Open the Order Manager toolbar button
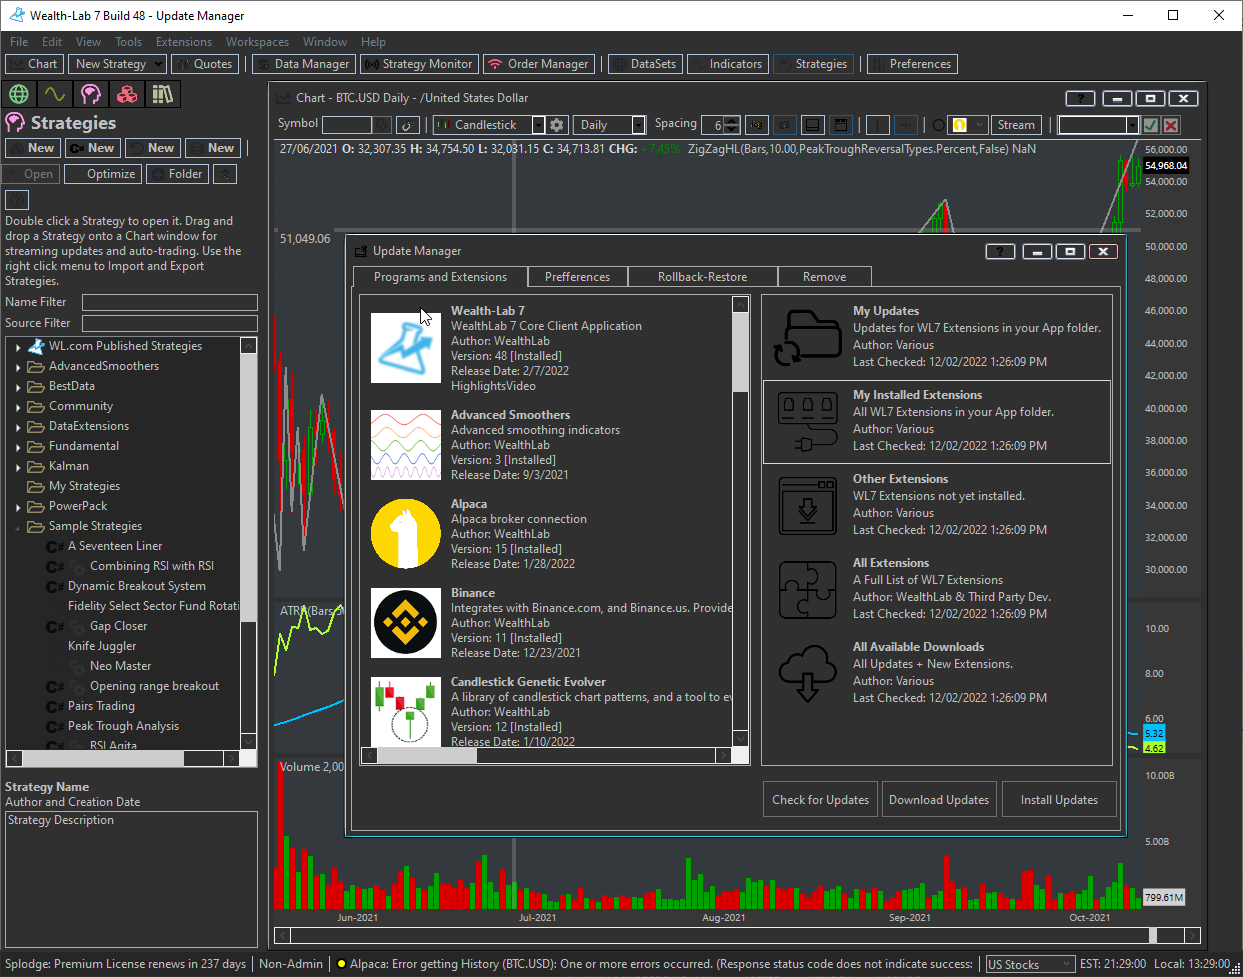This screenshot has height=977, width=1243. point(539,64)
